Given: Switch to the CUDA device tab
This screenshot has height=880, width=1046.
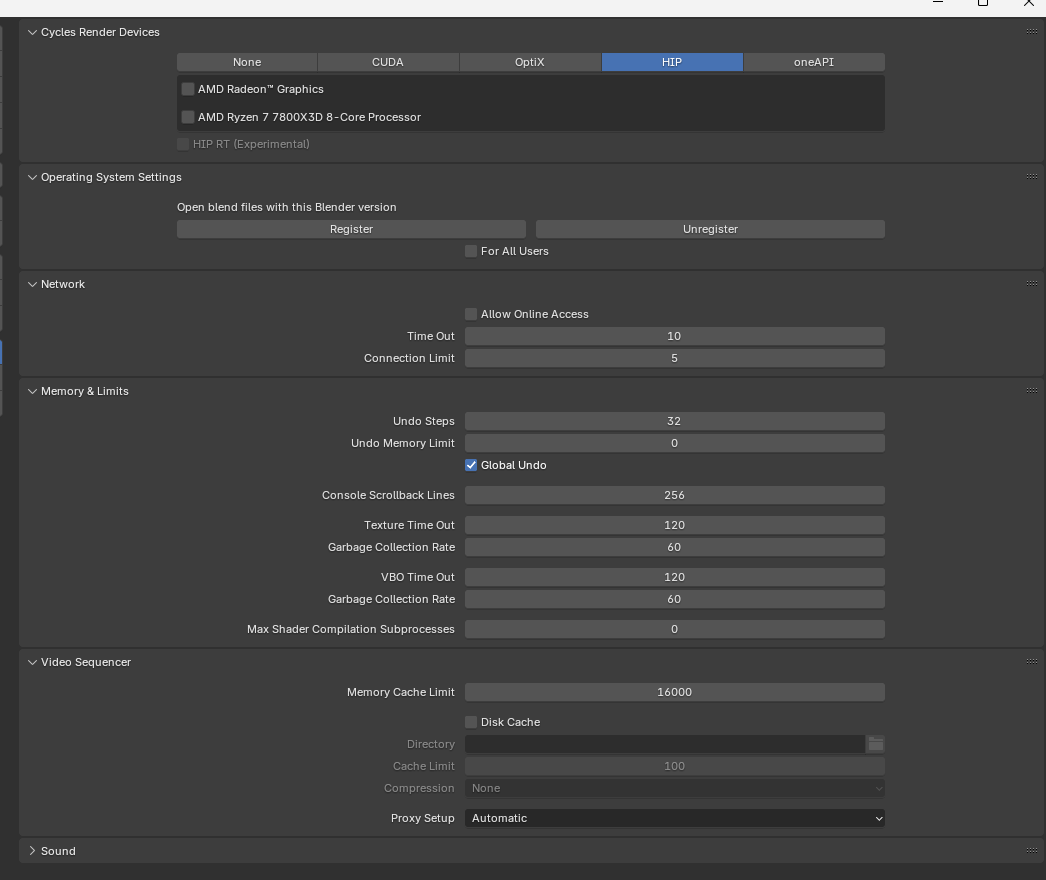Looking at the screenshot, I should tap(388, 62).
